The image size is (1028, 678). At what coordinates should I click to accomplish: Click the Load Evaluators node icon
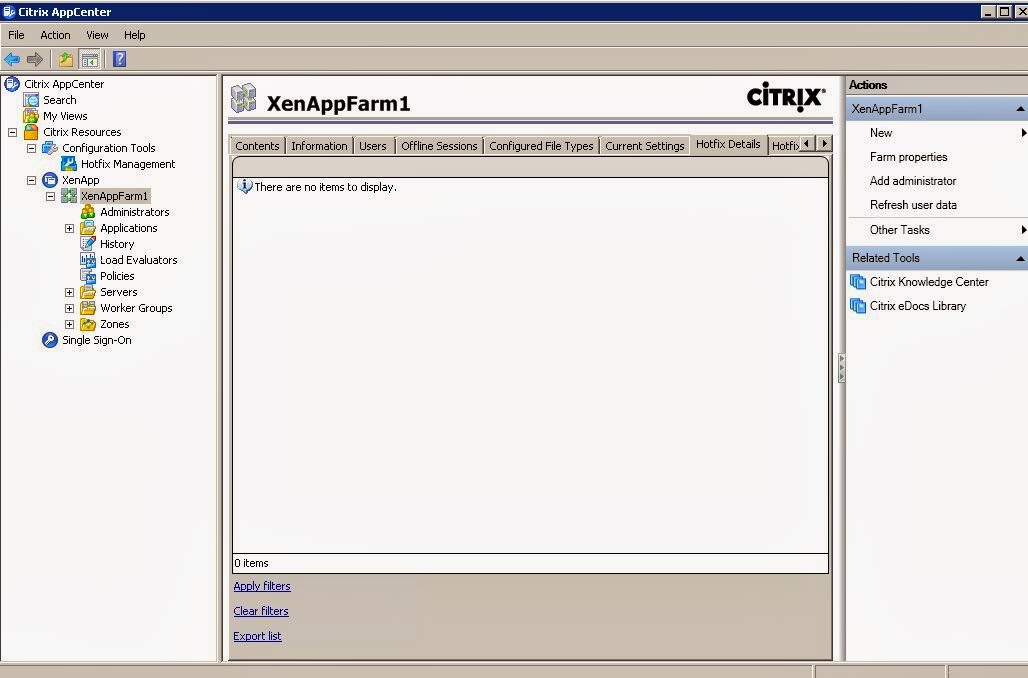pos(88,260)
